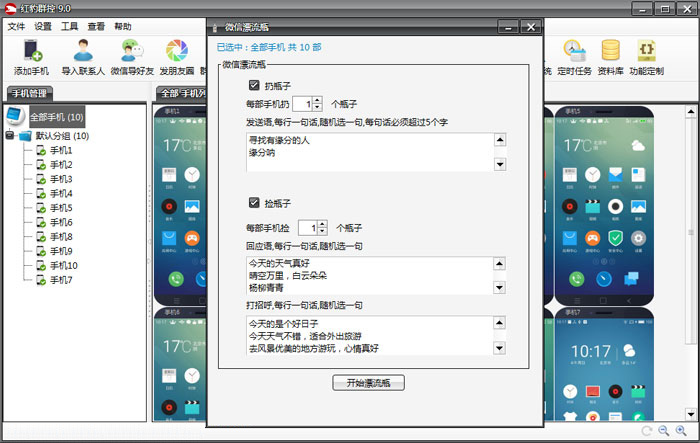Select 手机5 in the phone tree
The width and height of the screenshot is (700, 443).
point(60,208)
